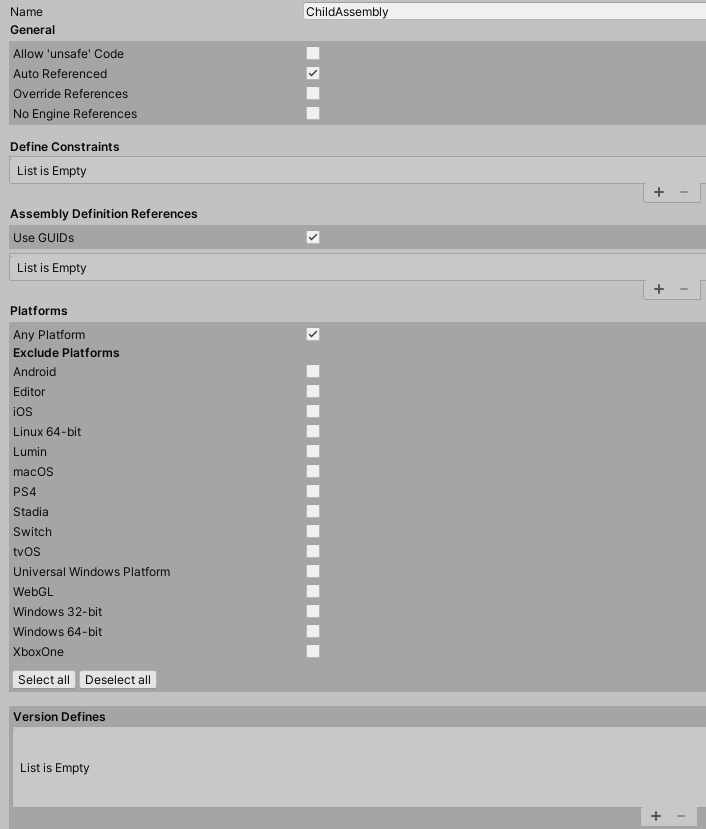Uncheck Use GUIDs option

tap(313, 237)
